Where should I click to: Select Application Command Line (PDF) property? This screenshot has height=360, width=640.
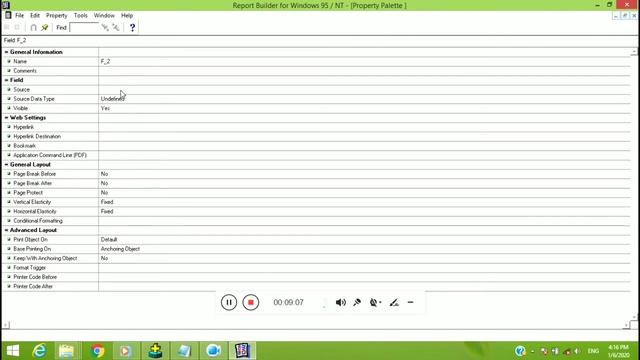coord(316,155)
